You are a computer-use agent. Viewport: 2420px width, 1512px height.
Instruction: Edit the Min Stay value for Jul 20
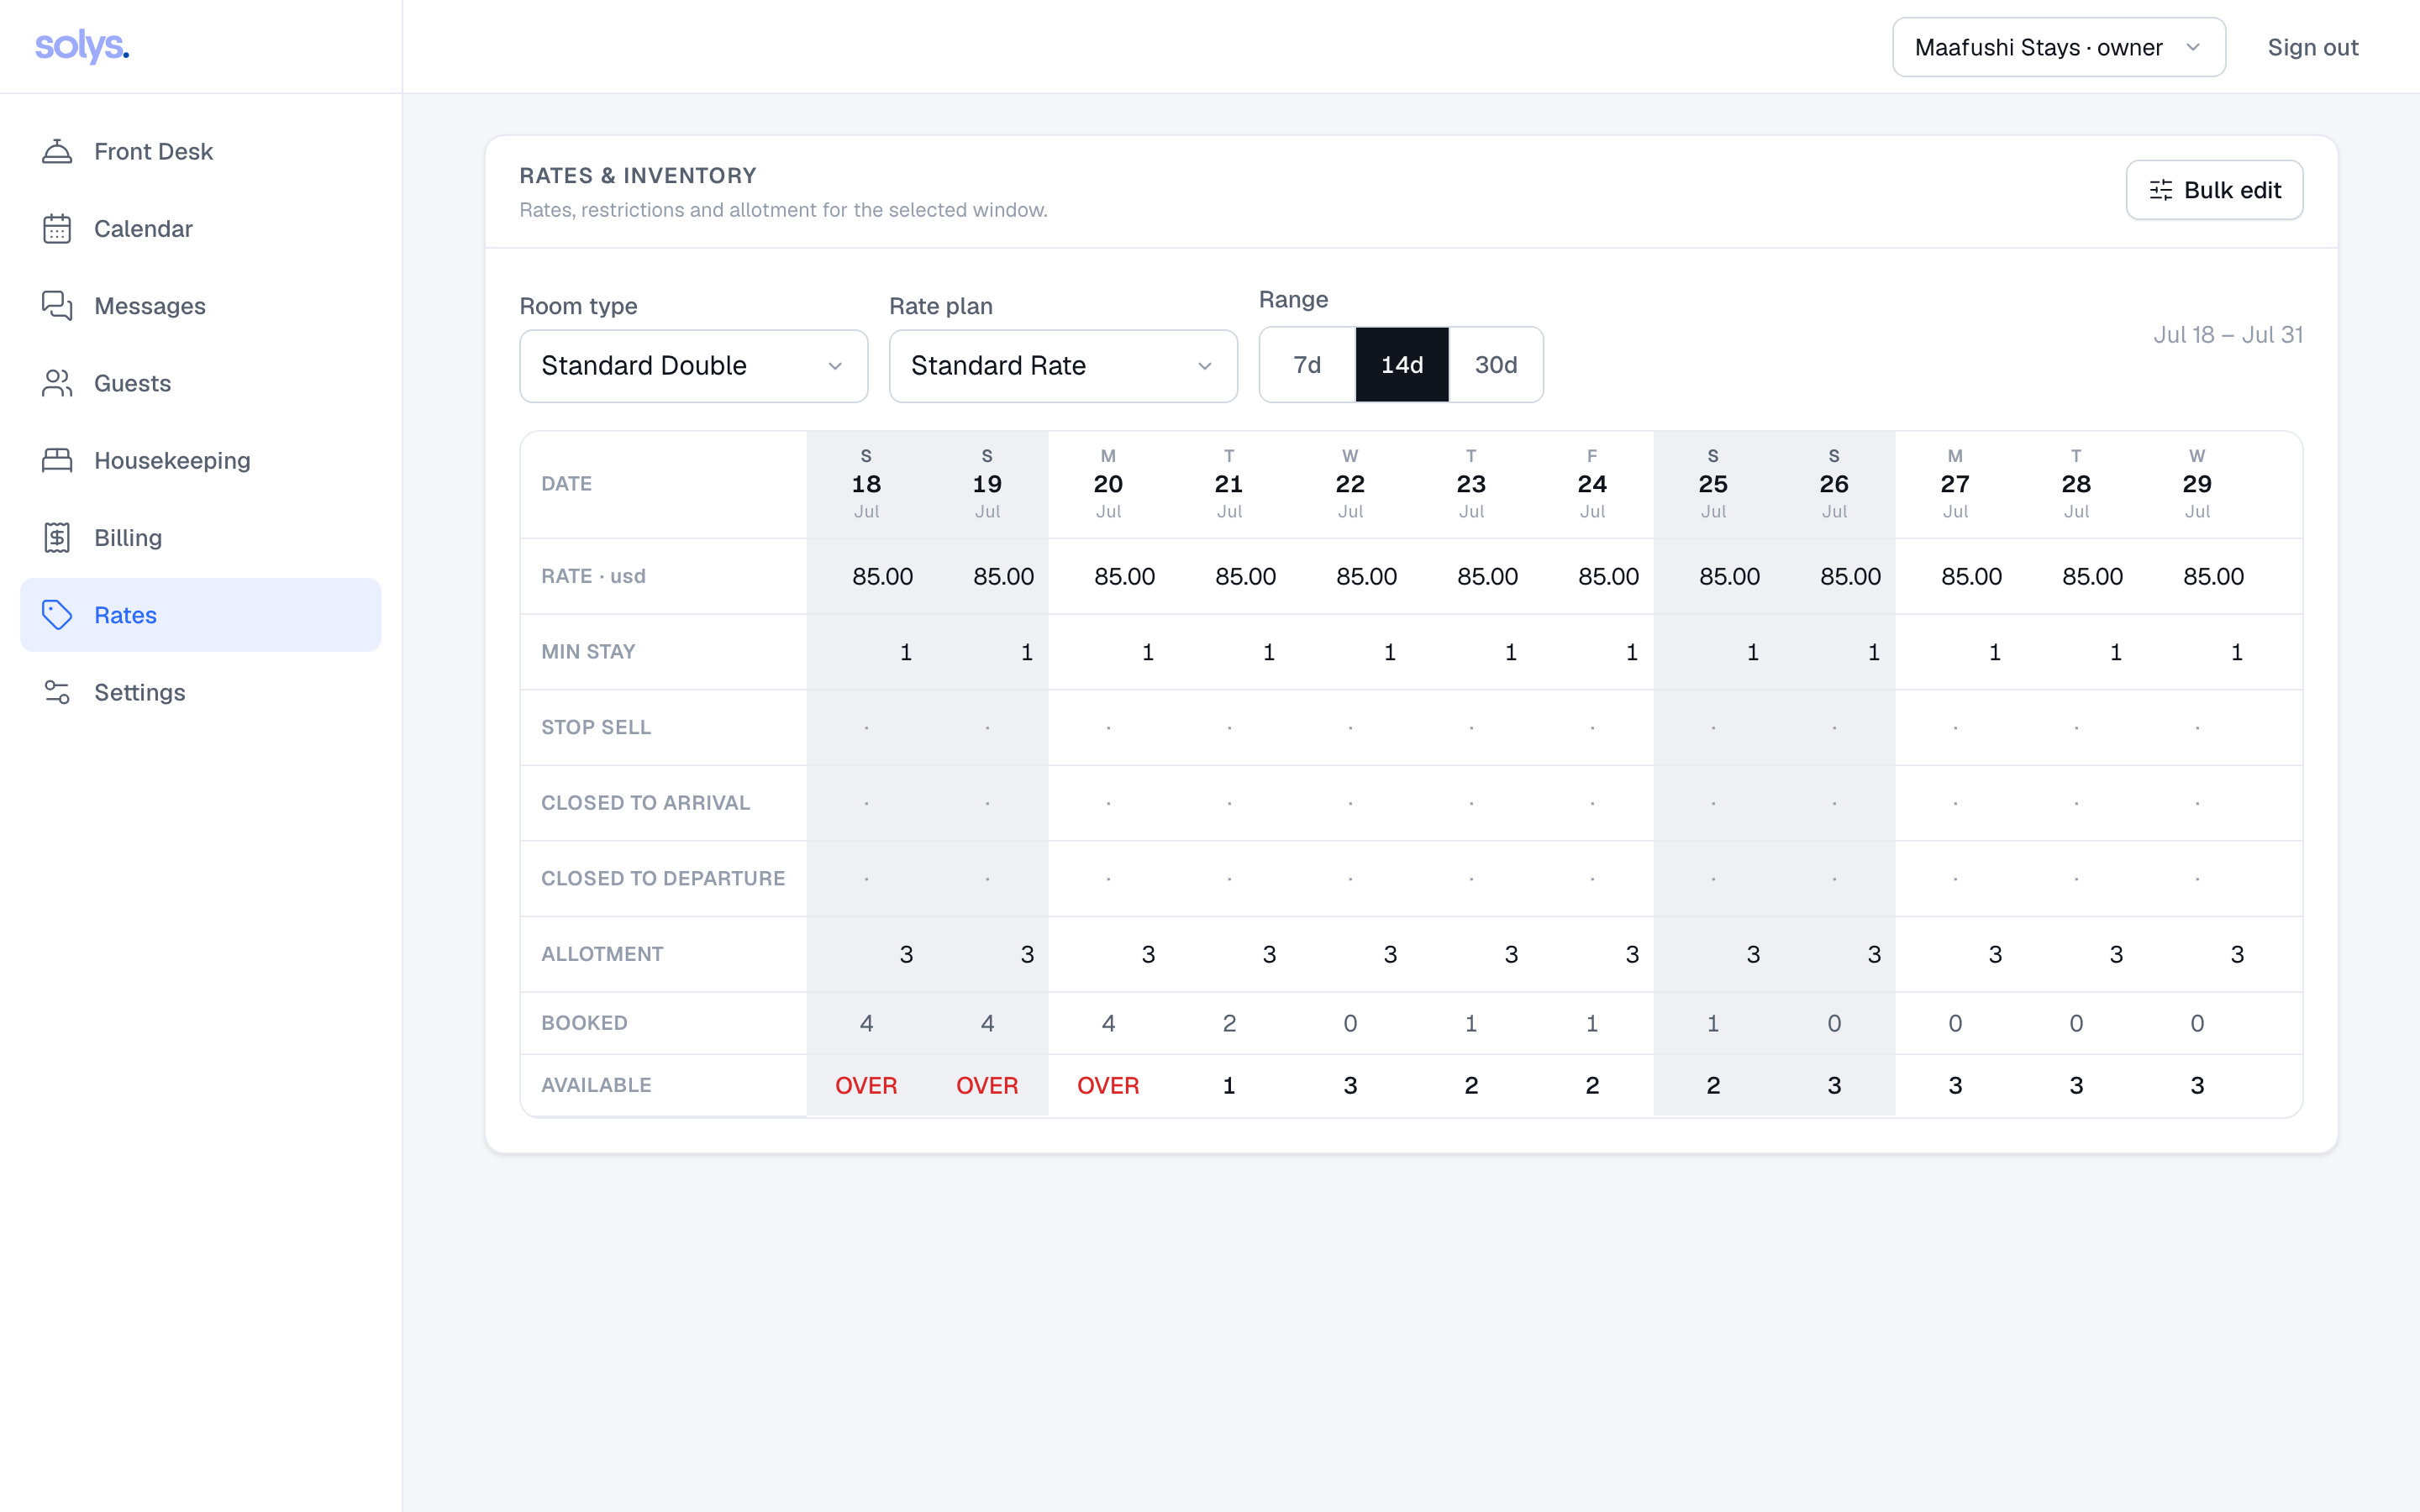point(1110,652)
